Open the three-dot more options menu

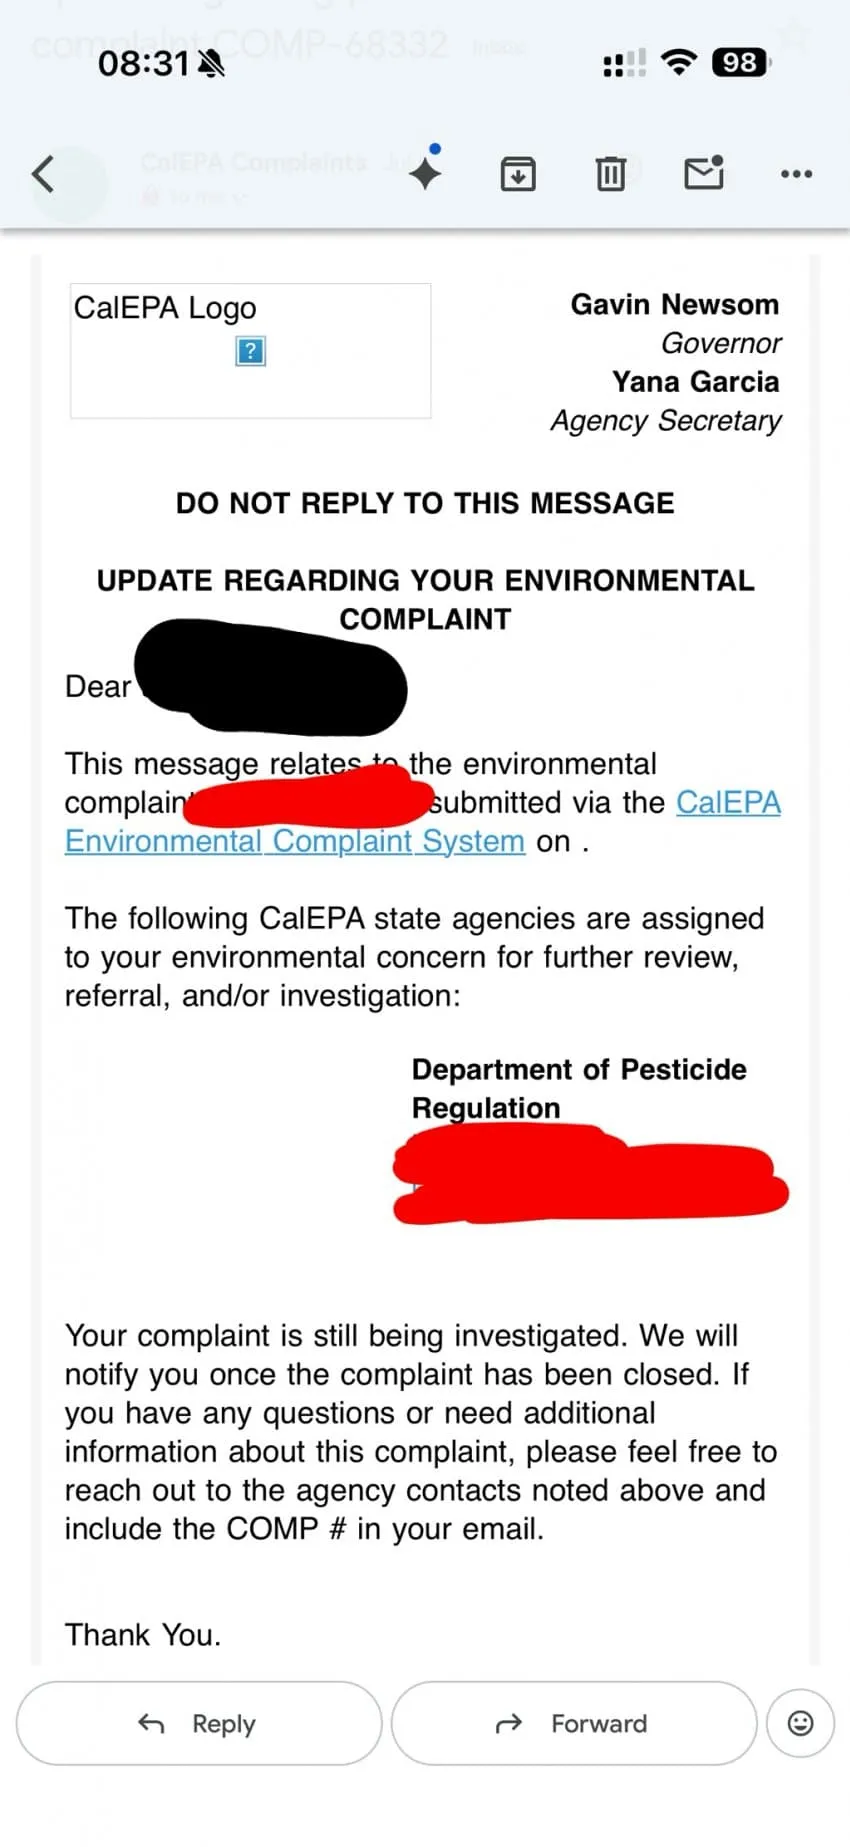point(796,174)
